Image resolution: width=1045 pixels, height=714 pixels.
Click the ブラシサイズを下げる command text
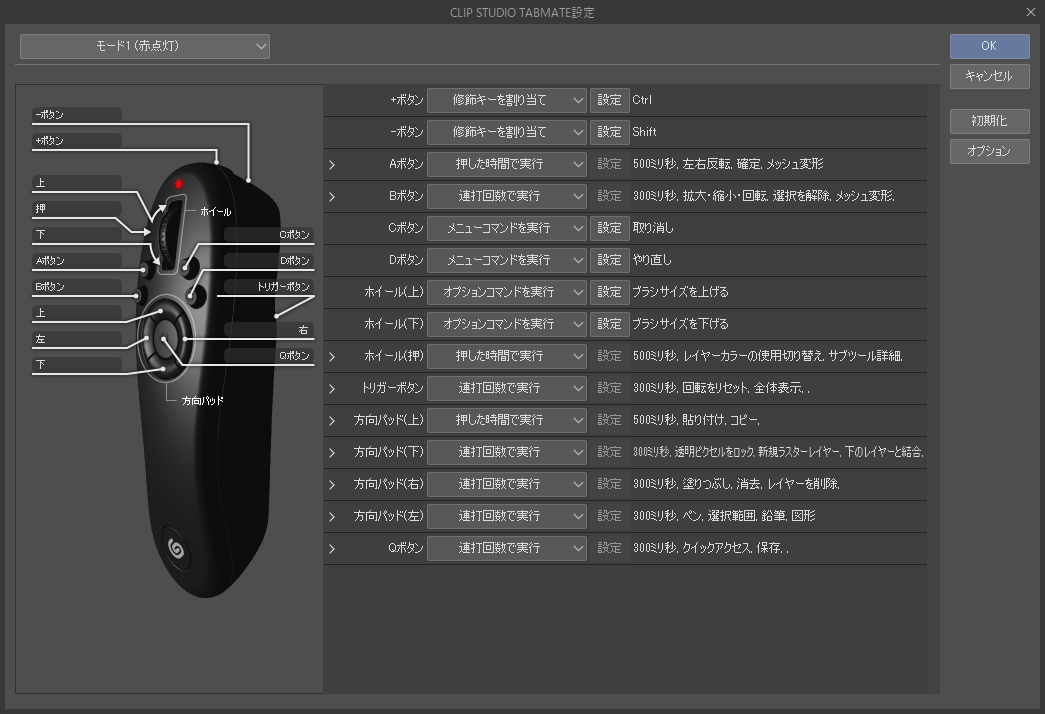pos(680,324)
